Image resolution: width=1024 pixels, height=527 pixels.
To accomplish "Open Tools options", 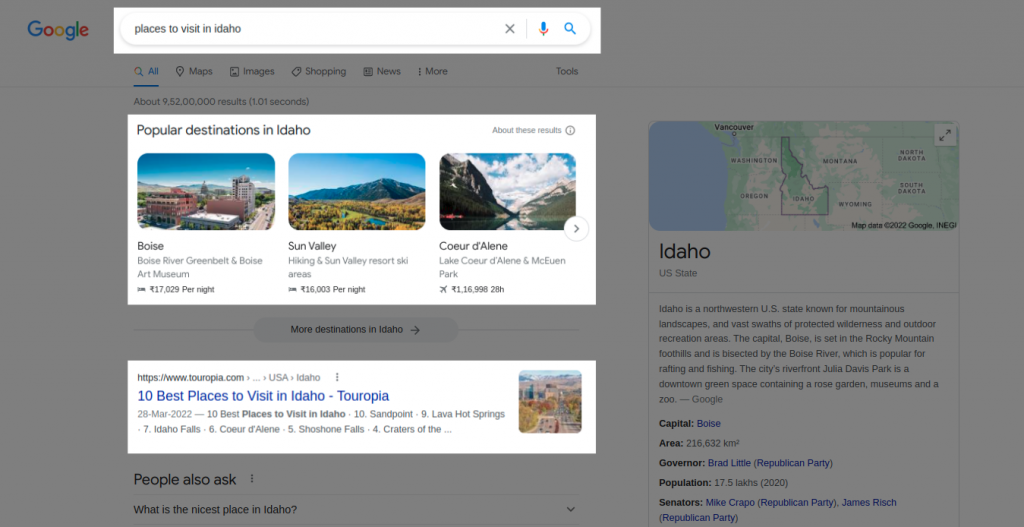I will (567, 71).
